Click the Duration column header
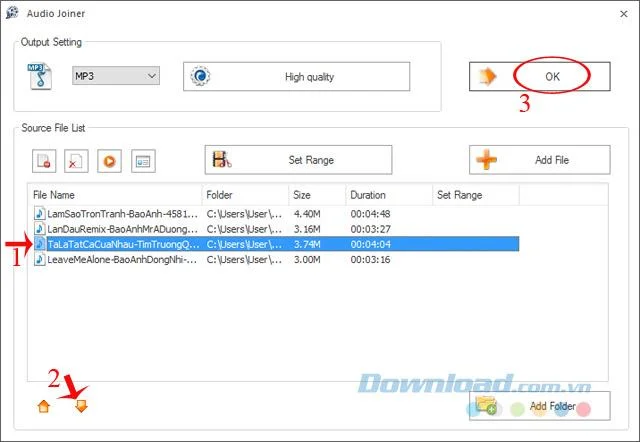Screen dimensions: 640x442 tap(389, 195)
